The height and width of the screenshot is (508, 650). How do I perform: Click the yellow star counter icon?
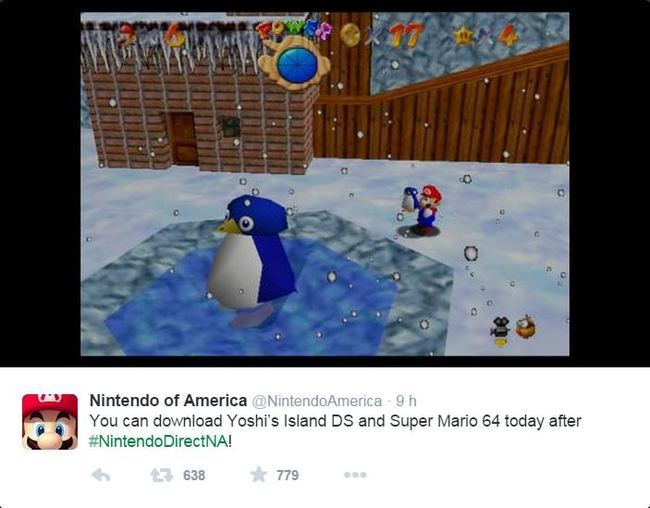coord(464,36)
